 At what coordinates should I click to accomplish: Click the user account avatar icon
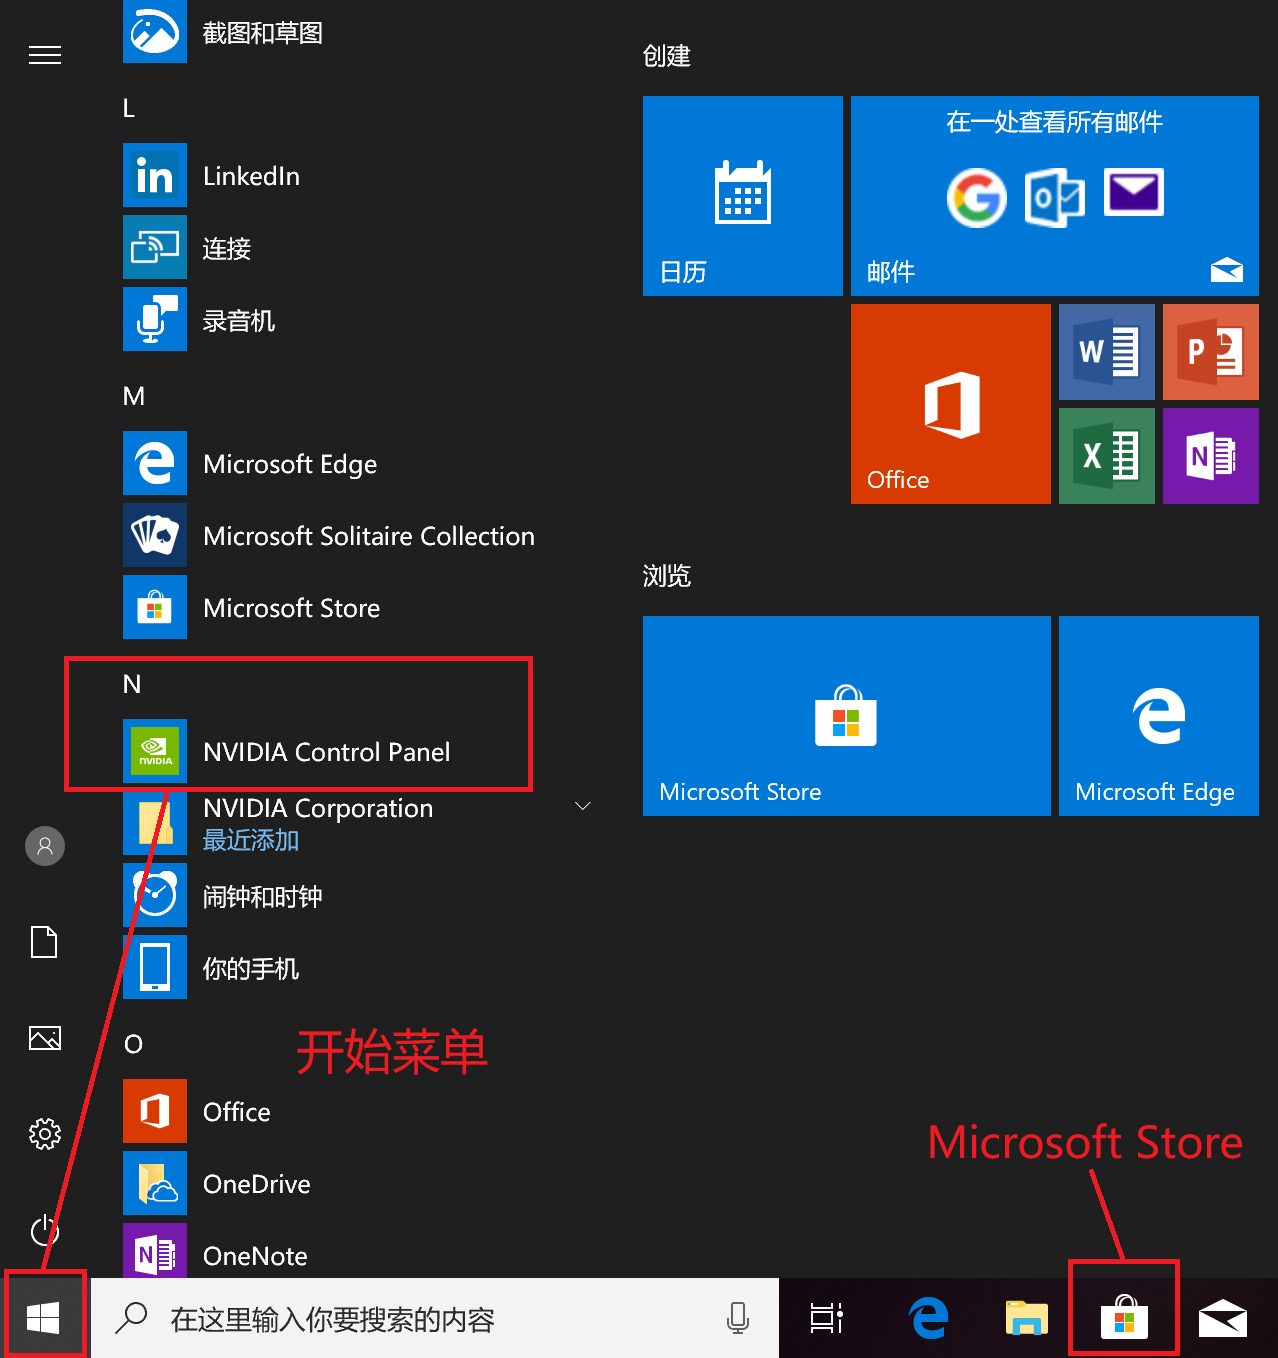45,846
